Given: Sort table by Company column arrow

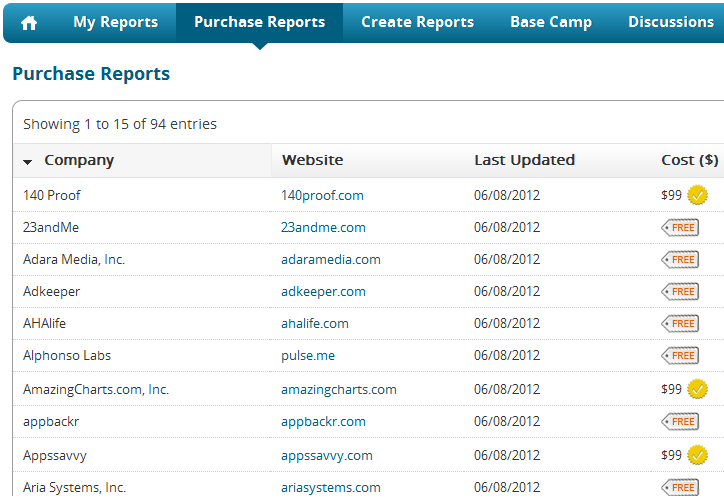Looking at the screenshot, I should (x=28, y=162).
